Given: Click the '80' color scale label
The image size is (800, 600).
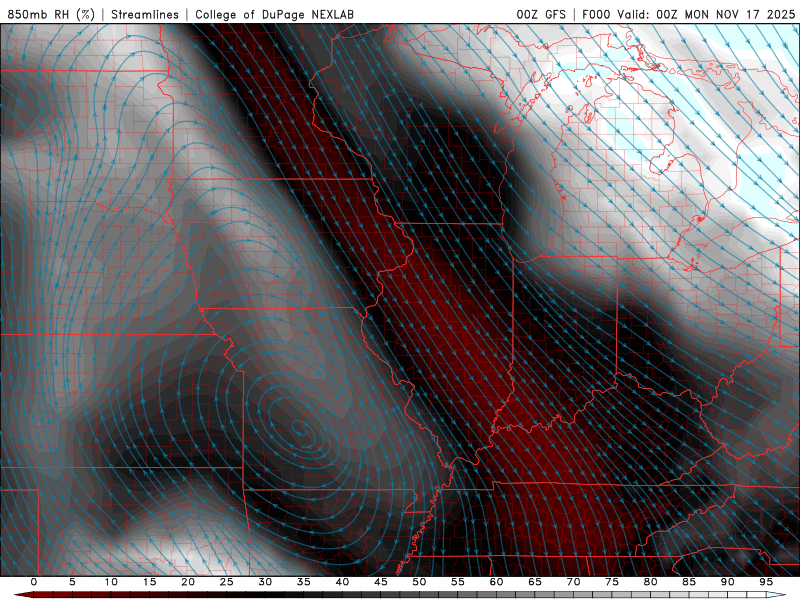Looking at the screenshot, I should 650,582.
